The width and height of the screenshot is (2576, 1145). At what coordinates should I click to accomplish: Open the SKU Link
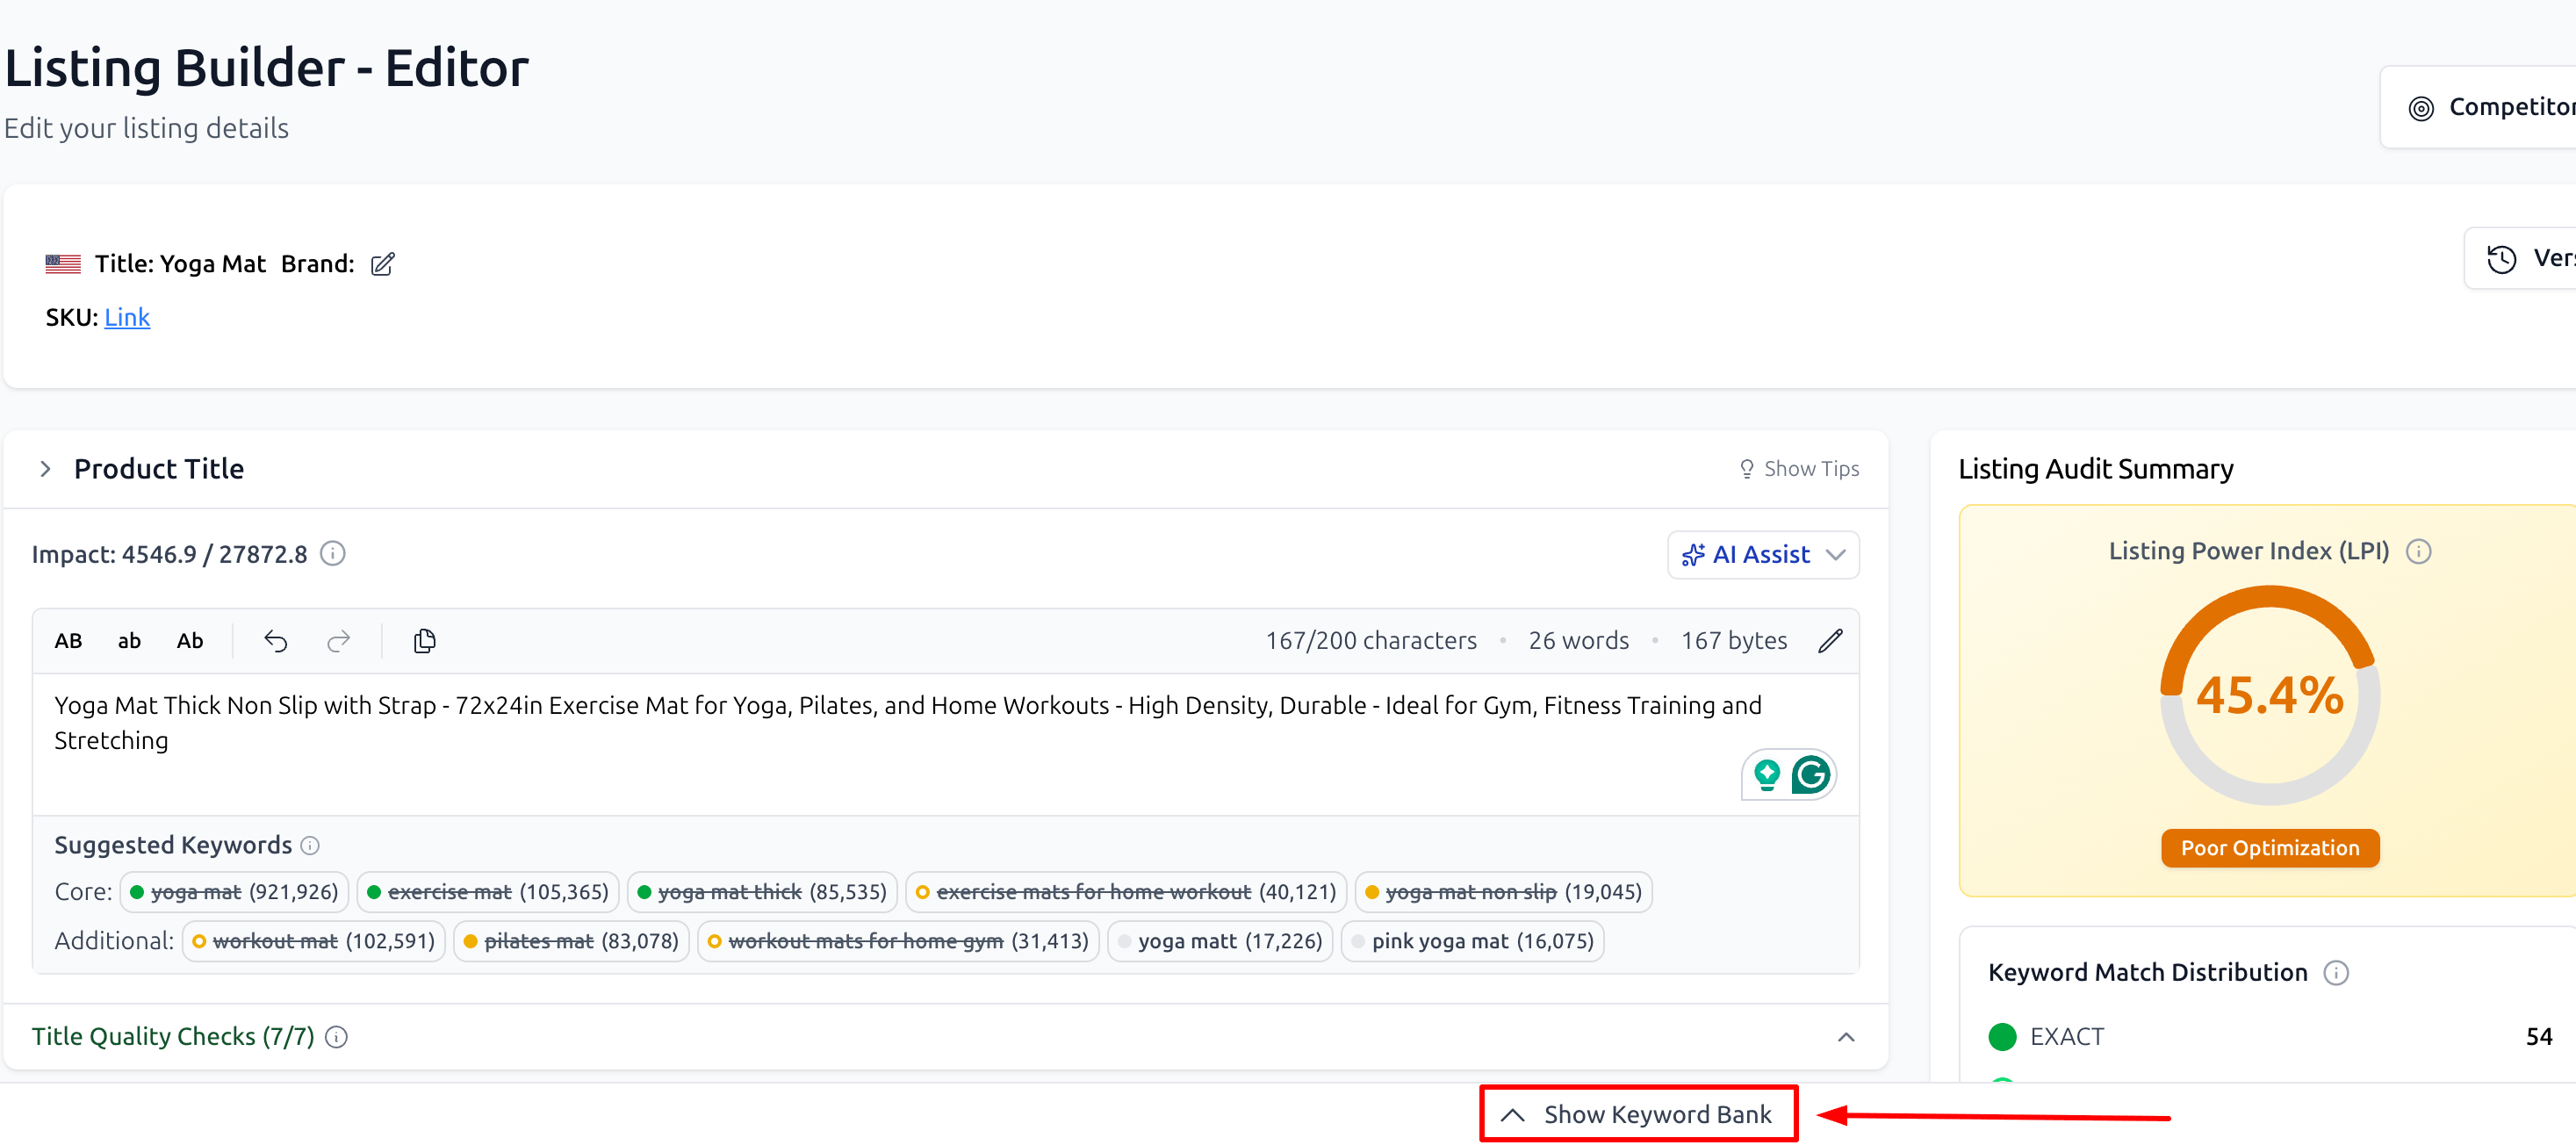click(x=127, y=318)
